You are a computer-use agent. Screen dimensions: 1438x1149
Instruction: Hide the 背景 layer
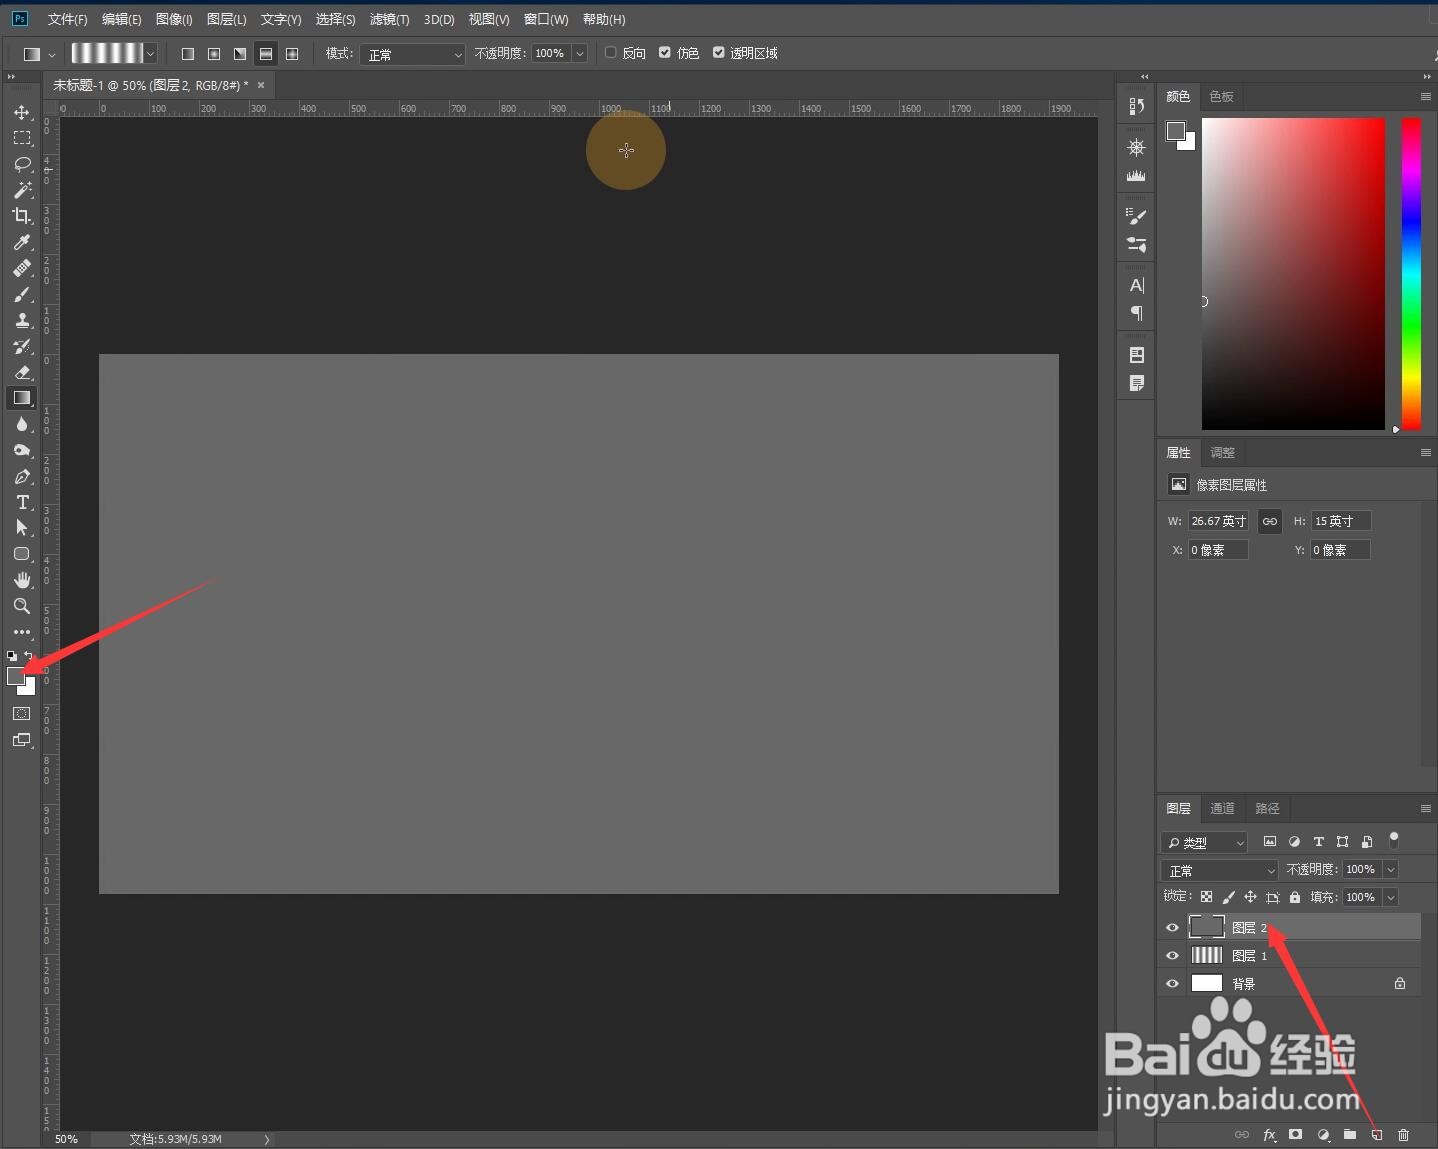(1172, 983)
